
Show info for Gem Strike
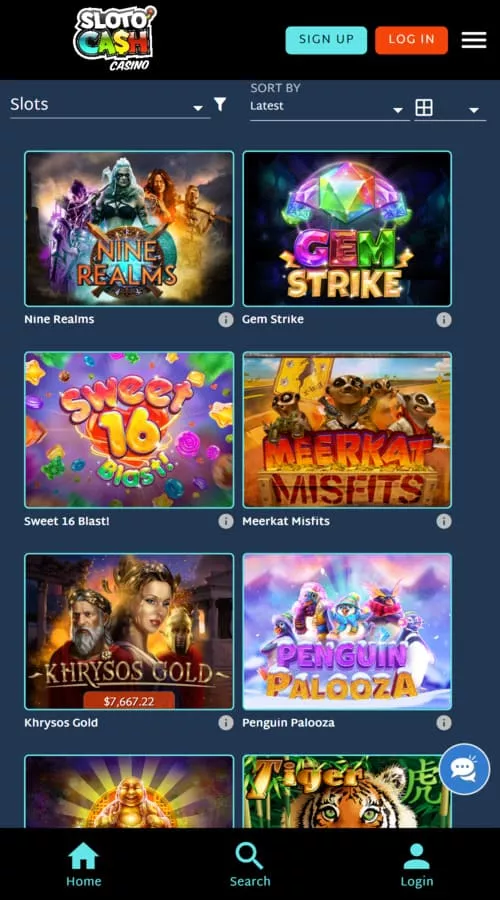[444, 320]
